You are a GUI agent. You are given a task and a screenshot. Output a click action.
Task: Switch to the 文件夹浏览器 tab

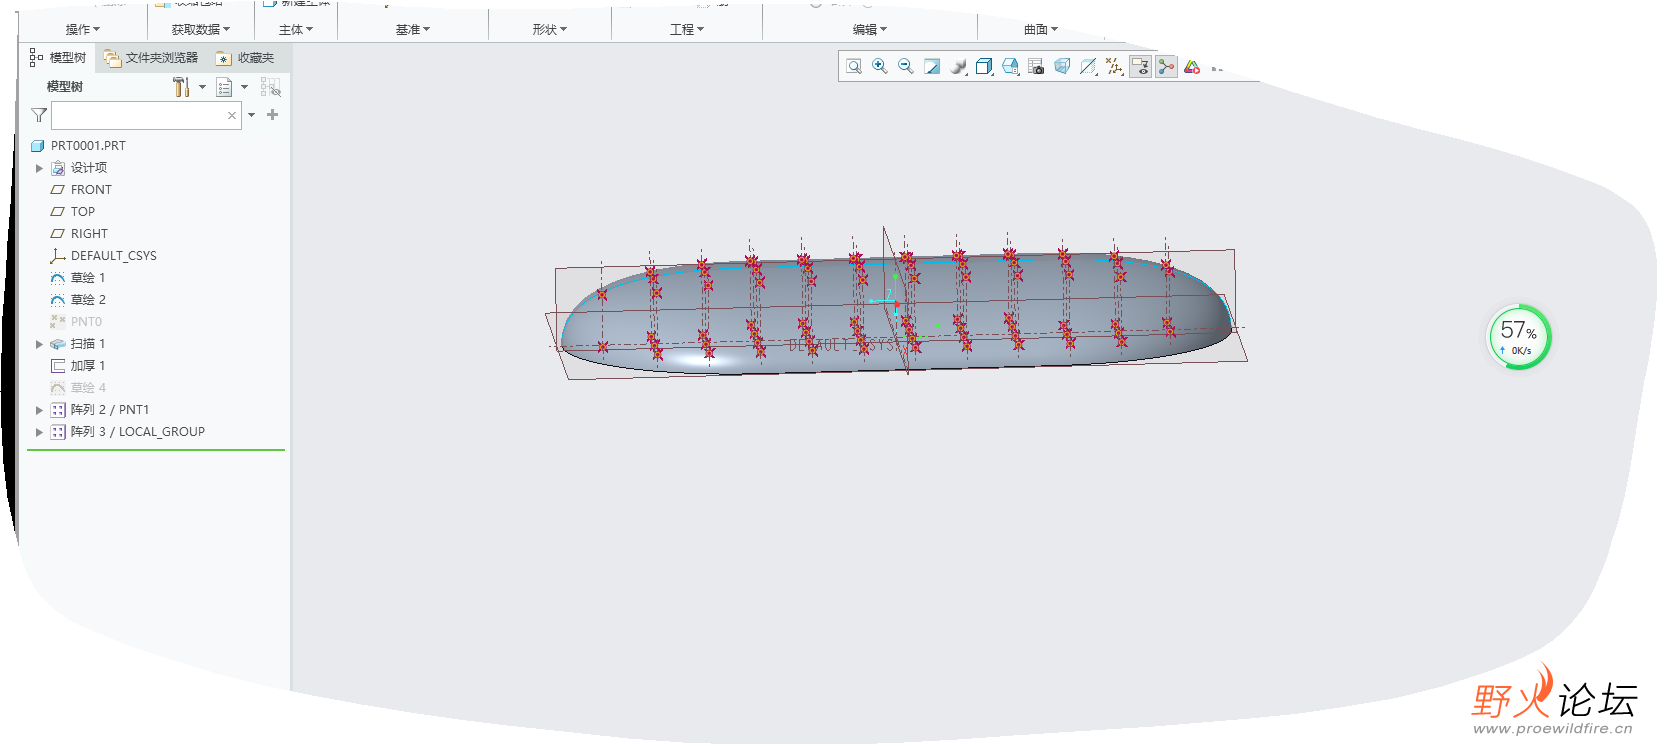pyautogui.click(x=151, y=58)
